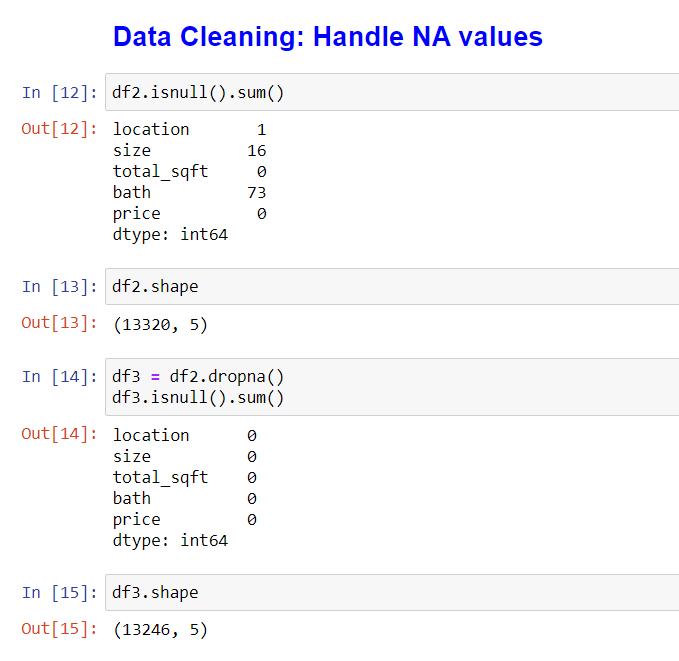This screenshot has height=661, width=679.
Task: Click the bath 73 output row
Action: 190,192
